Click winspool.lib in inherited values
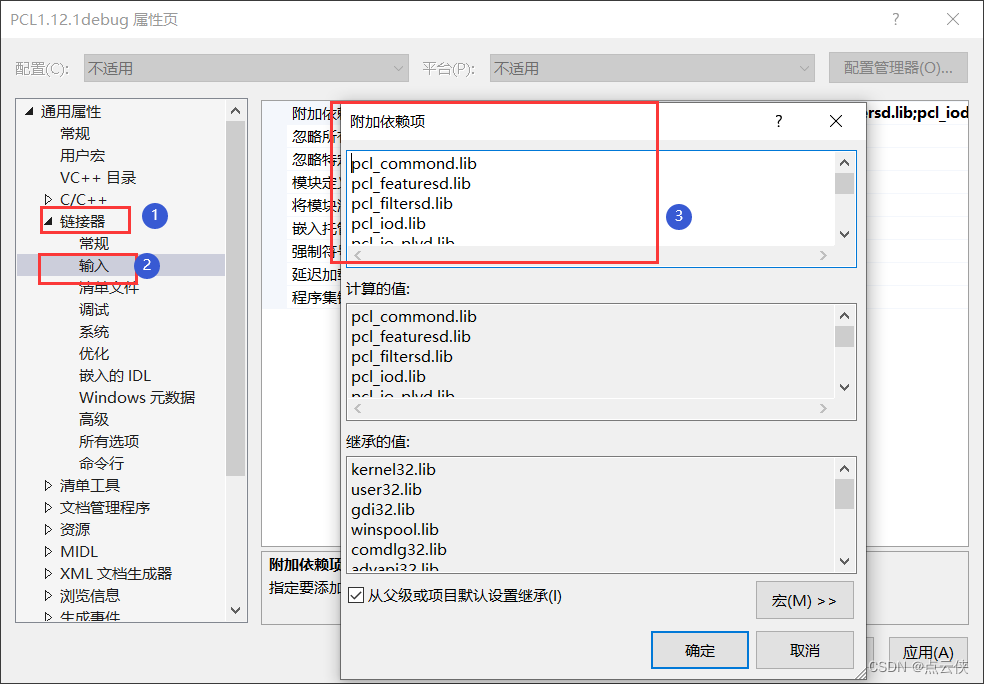 395,530
